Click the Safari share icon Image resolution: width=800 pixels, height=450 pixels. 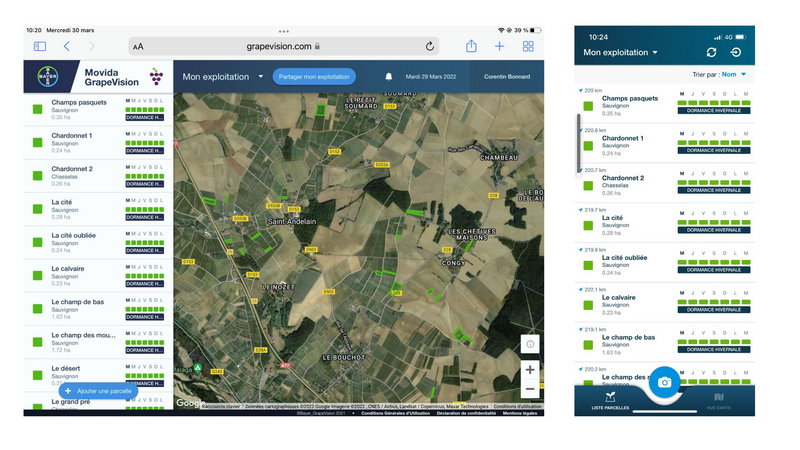471,46
